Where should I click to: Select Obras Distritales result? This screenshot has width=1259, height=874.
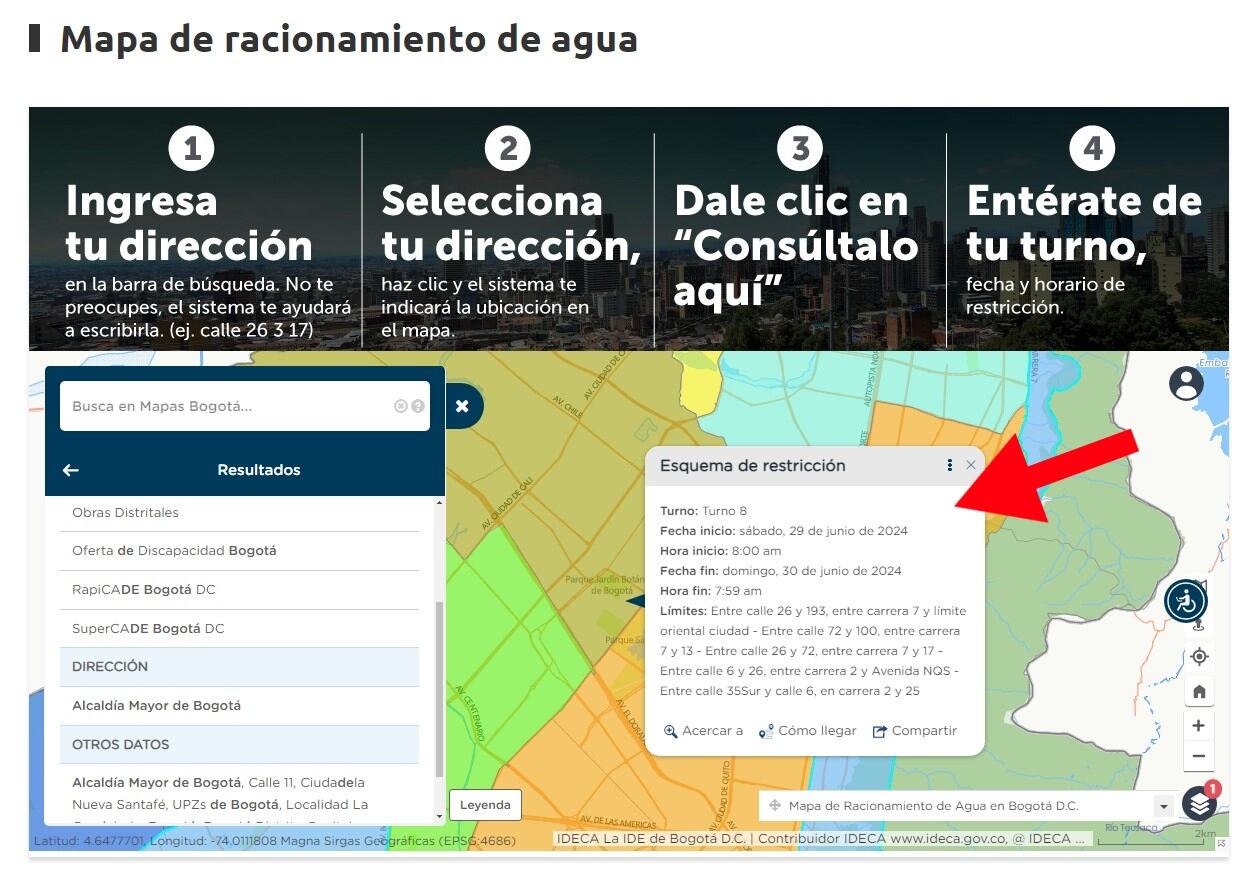pyautogui.click(x=125, y=513)
